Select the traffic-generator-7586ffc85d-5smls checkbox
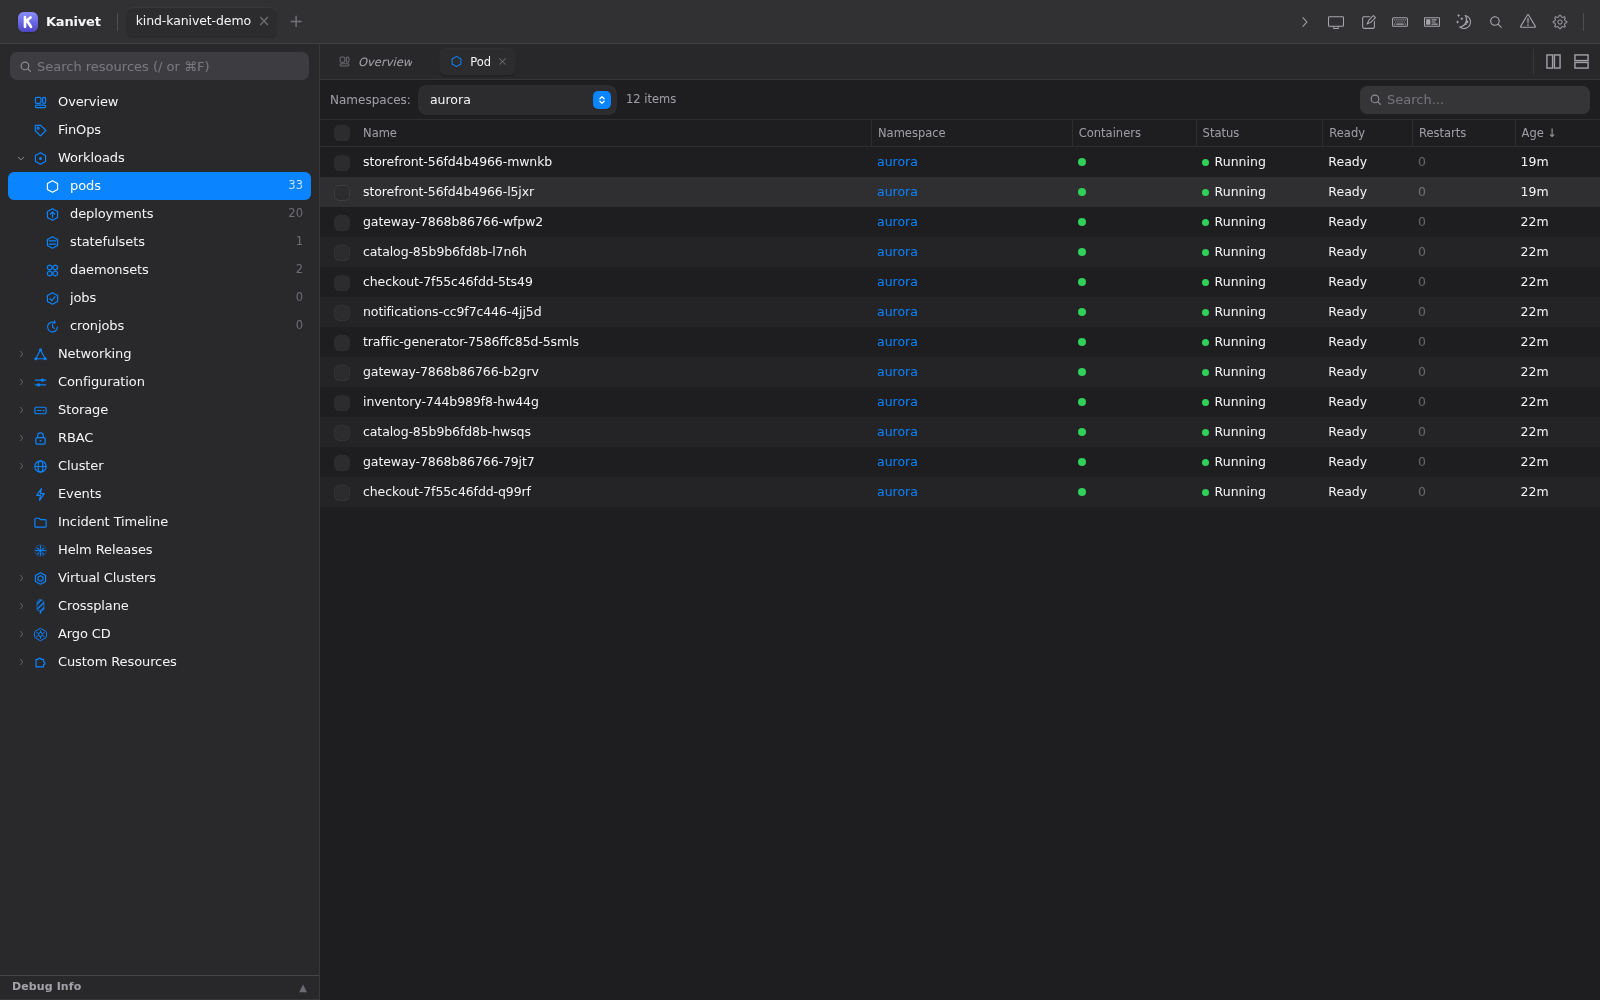This screenshot has width=1600, height=1000. [342, 342]
